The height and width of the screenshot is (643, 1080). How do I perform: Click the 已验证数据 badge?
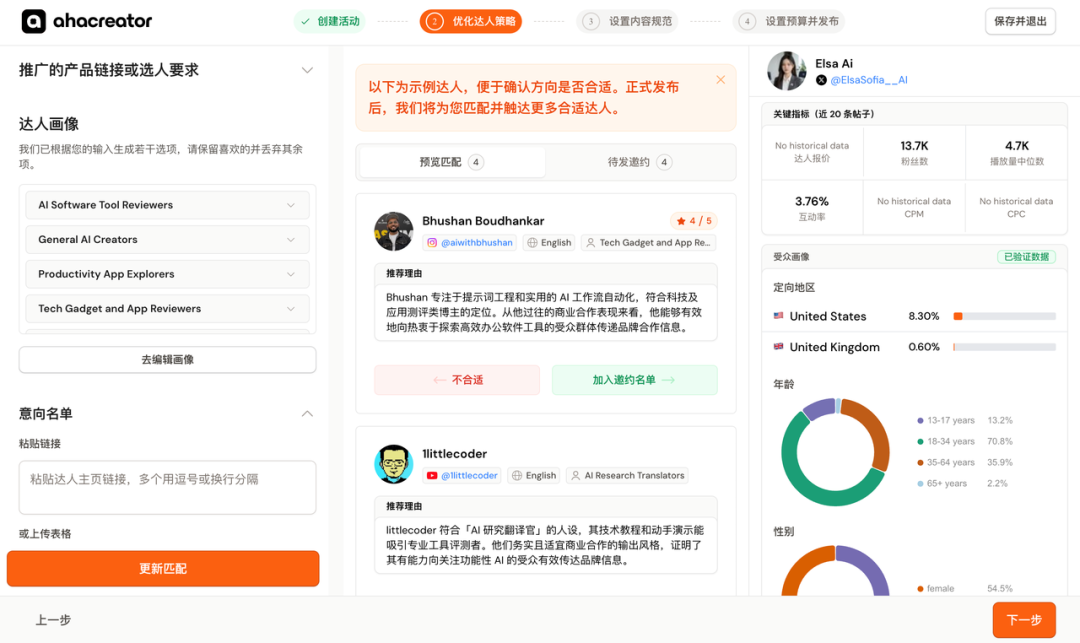point(1026,257)
